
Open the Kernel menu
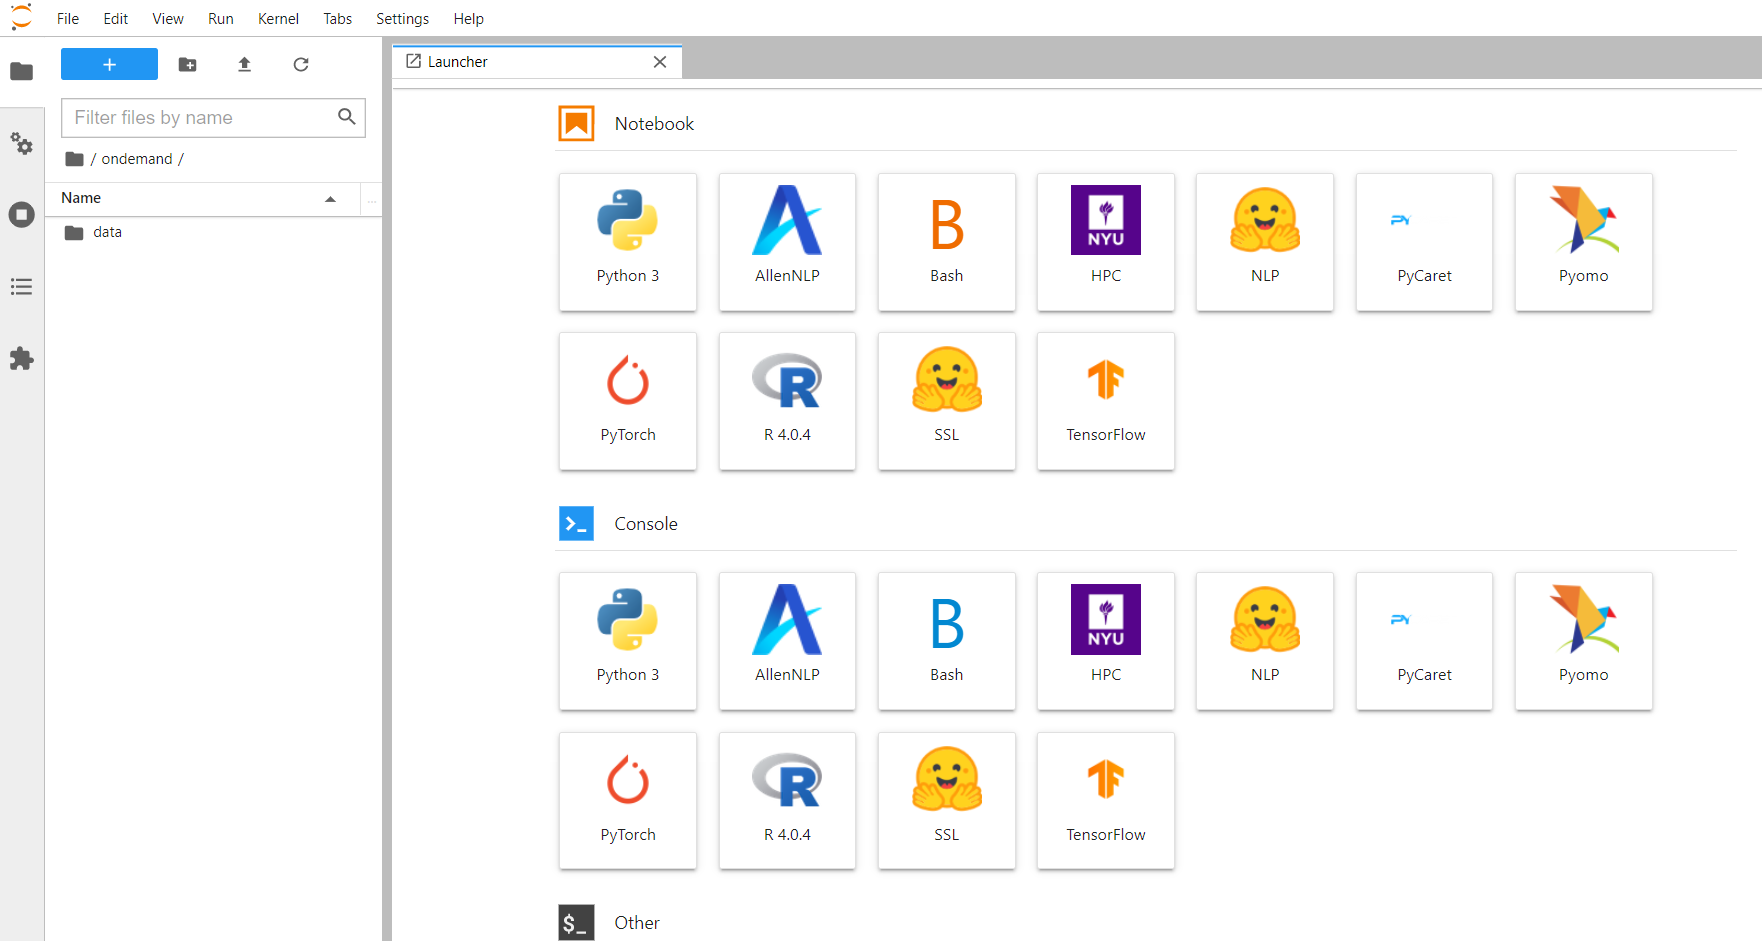click(278, 18)
